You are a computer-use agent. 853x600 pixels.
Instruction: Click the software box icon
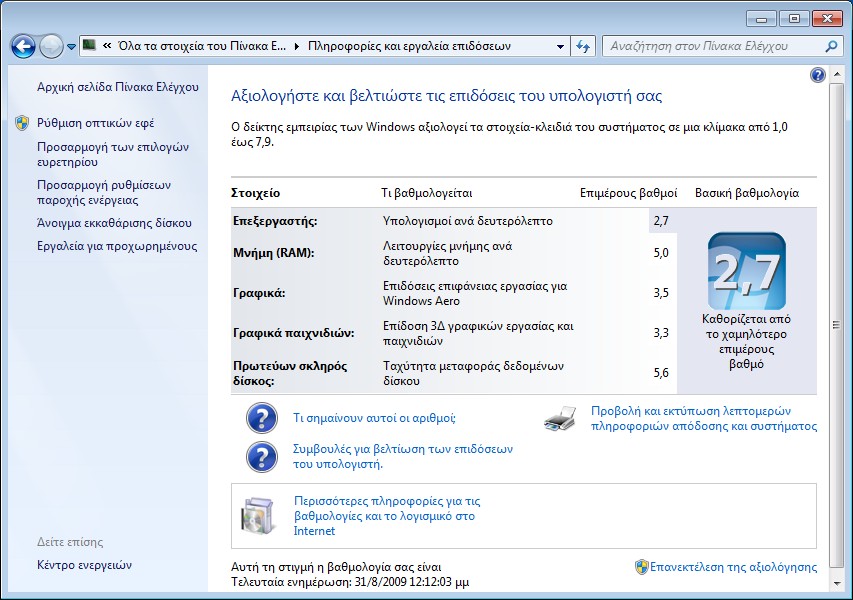point(257,515)
